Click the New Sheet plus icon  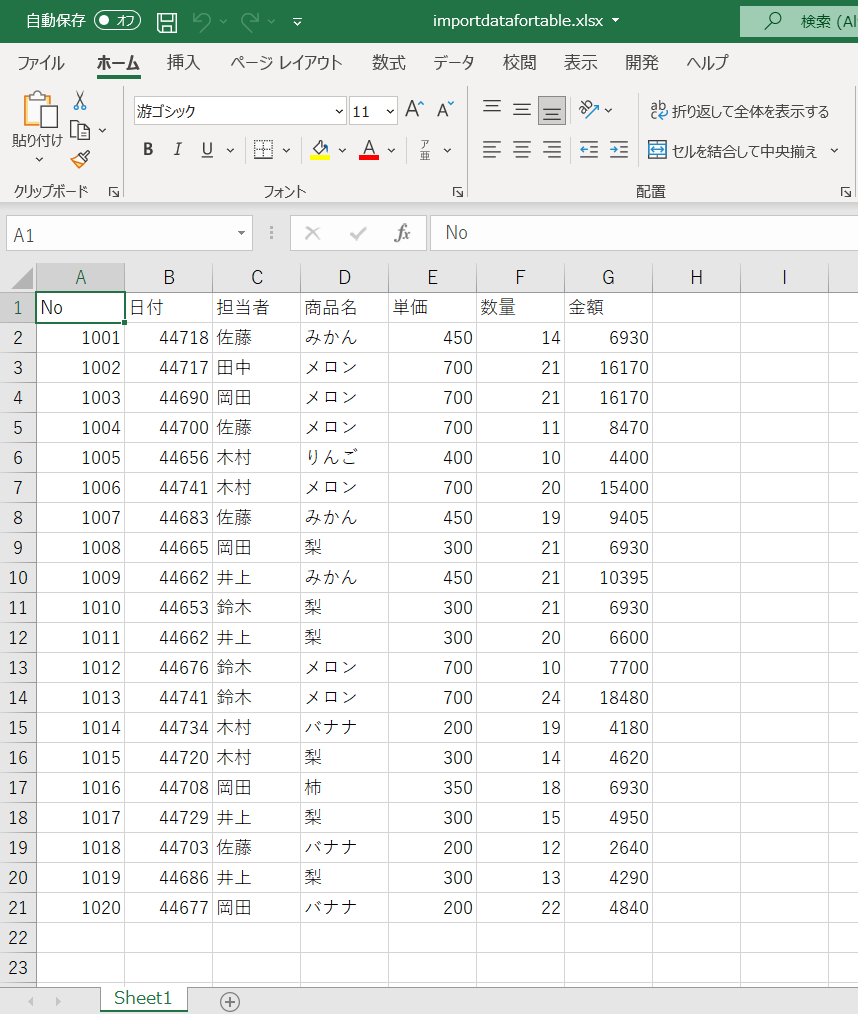pos(230,1002)
